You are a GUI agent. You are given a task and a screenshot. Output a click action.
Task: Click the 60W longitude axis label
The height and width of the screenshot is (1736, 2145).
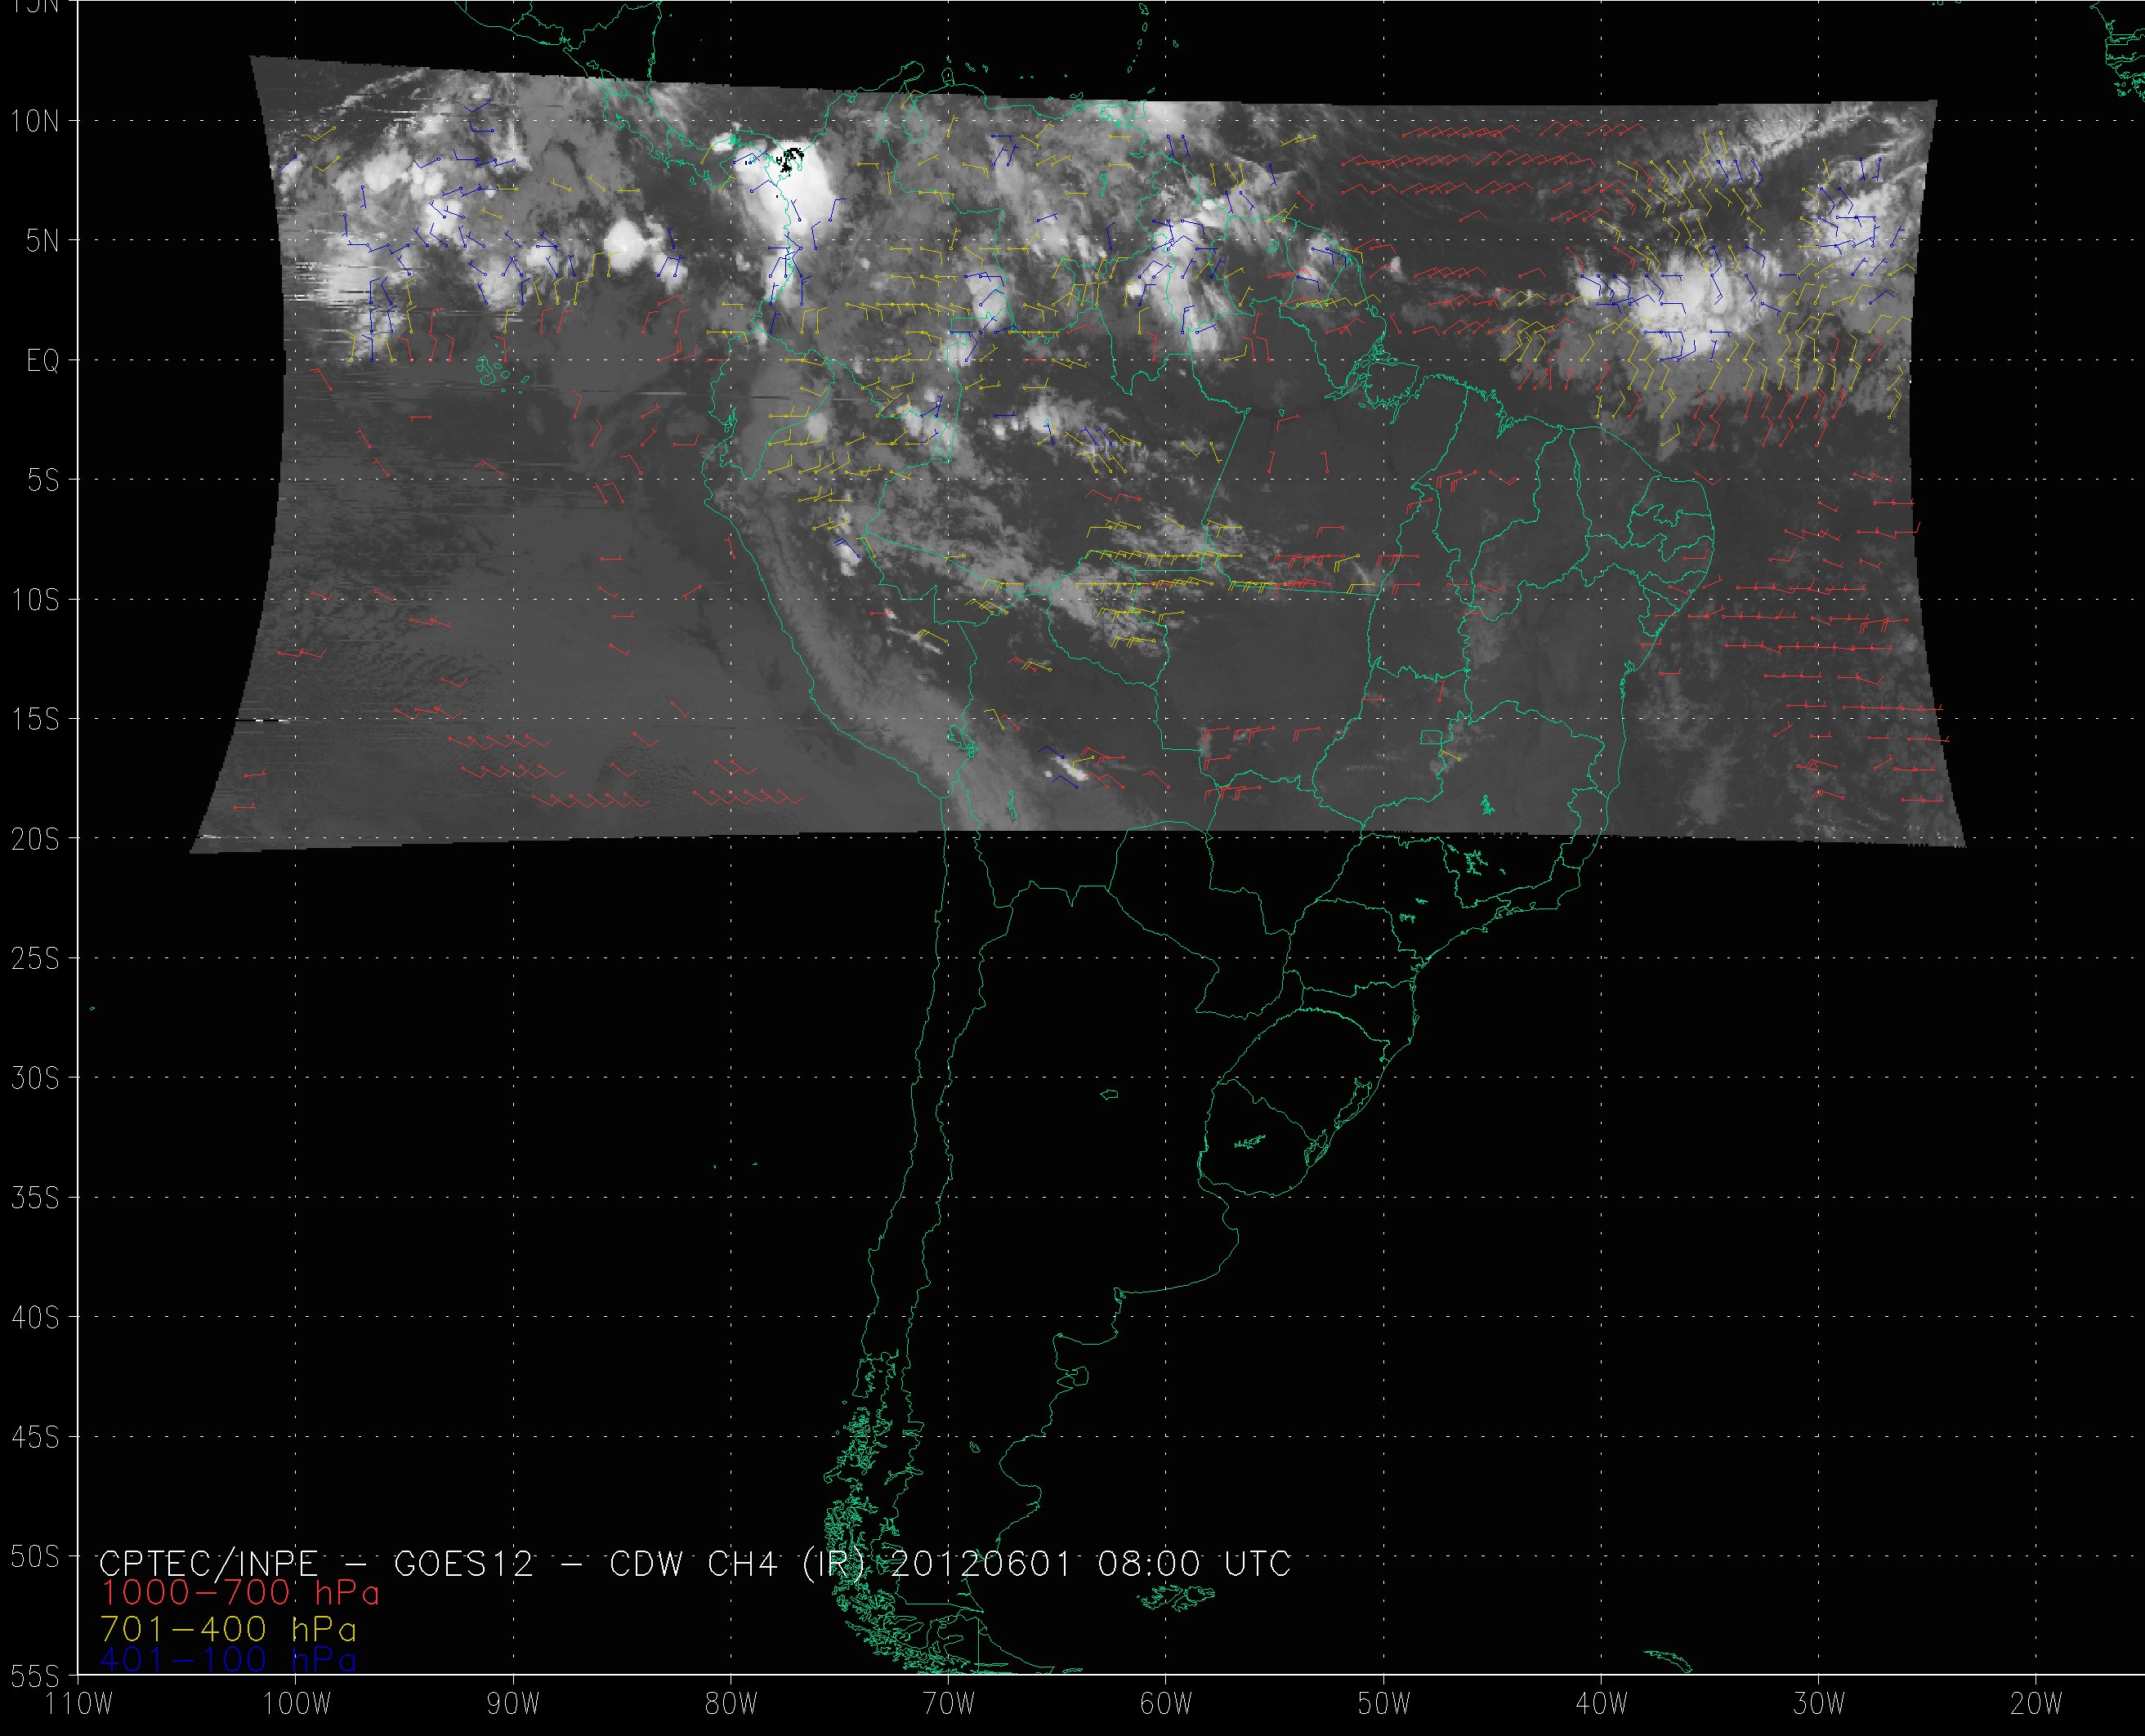point(1166,1705)
